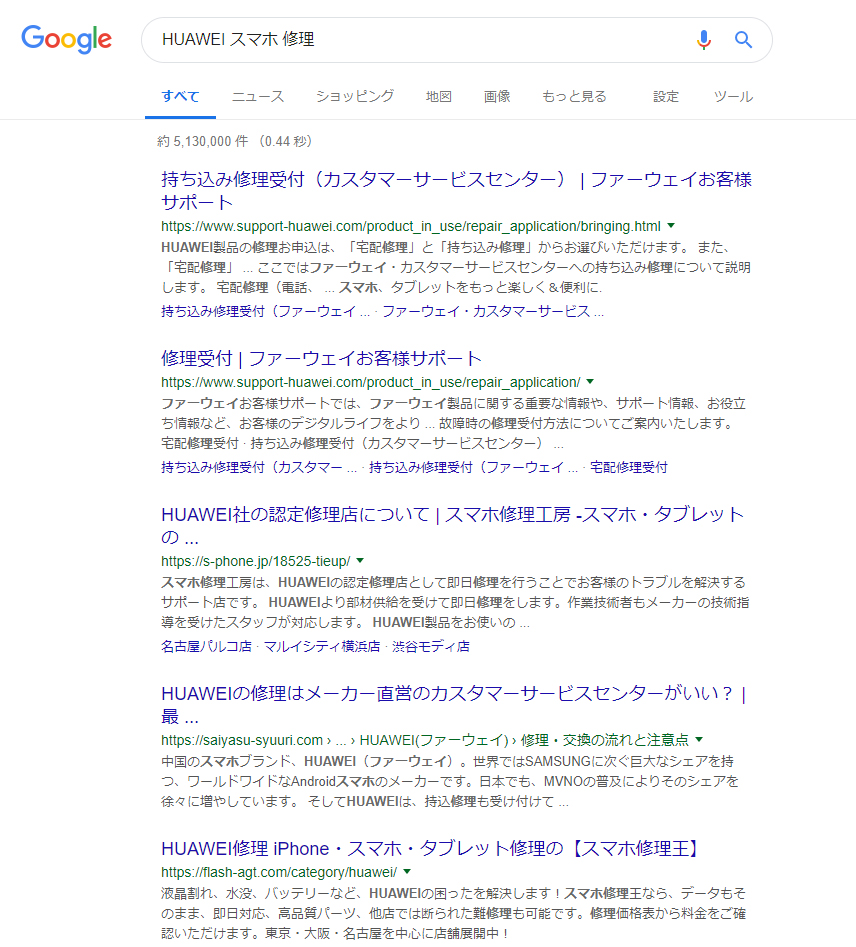
Task: Expand dropdown arrow next to bringing.html URL
Action: point(671,226)
